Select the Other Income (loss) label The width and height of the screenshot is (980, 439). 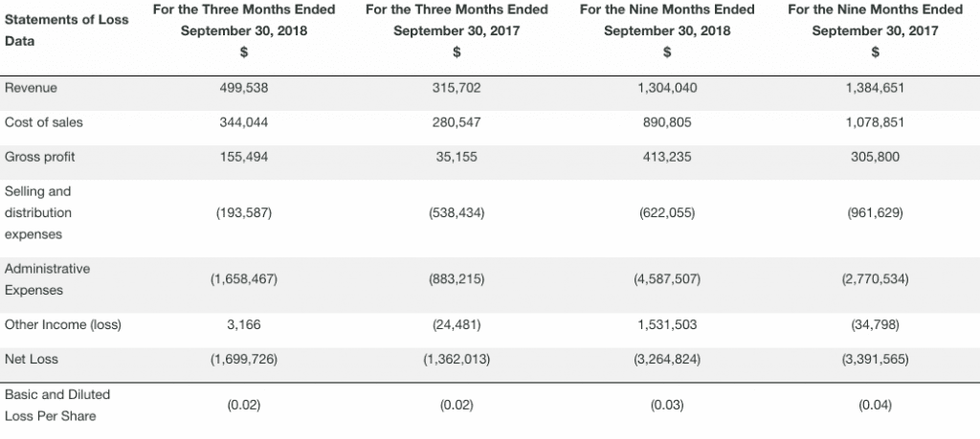[62, 325]
